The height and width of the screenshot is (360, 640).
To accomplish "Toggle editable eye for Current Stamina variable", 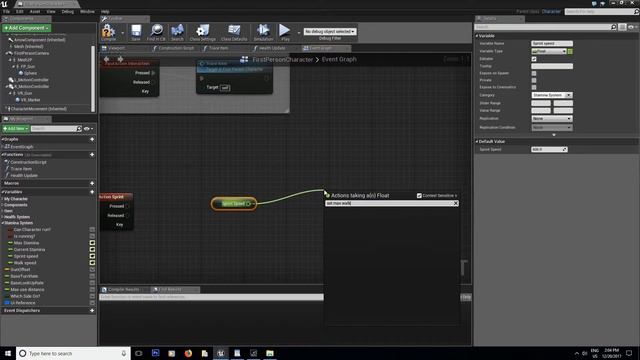I will tap(92, 249).
